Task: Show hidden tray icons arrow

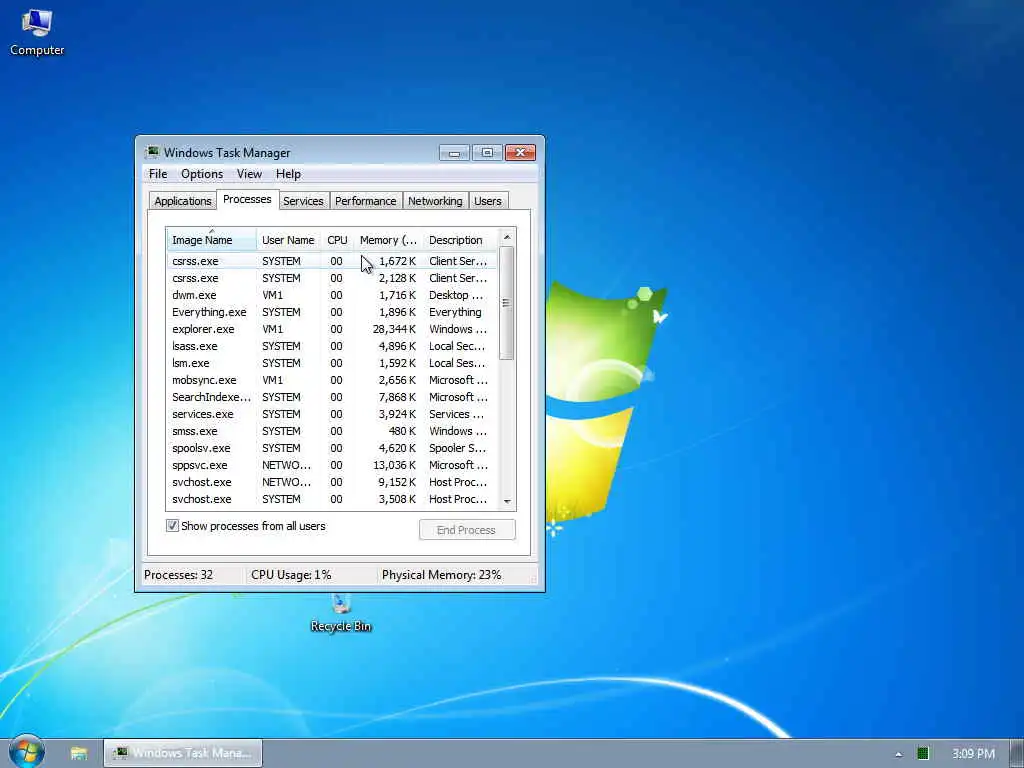Action: [x=899, y=754]
